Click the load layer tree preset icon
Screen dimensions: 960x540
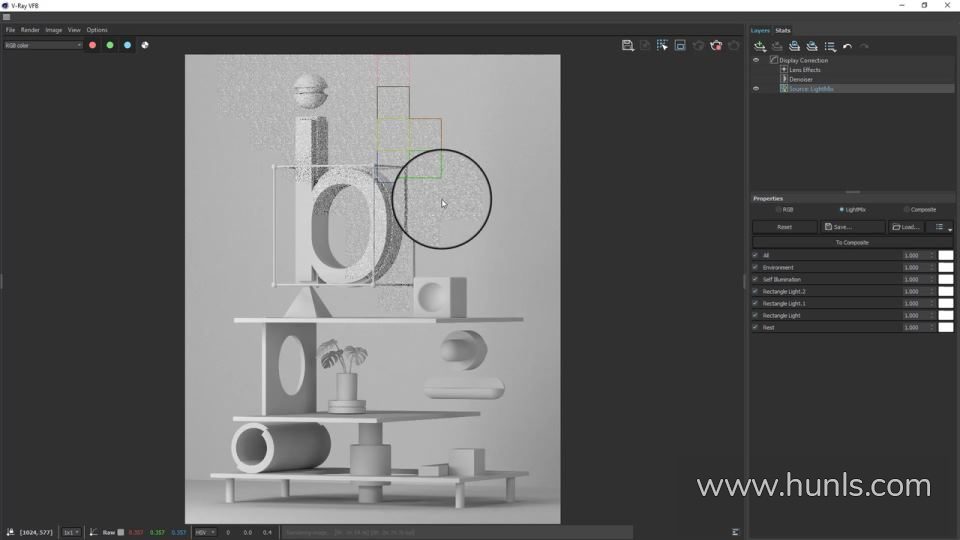tap(812, 47)
